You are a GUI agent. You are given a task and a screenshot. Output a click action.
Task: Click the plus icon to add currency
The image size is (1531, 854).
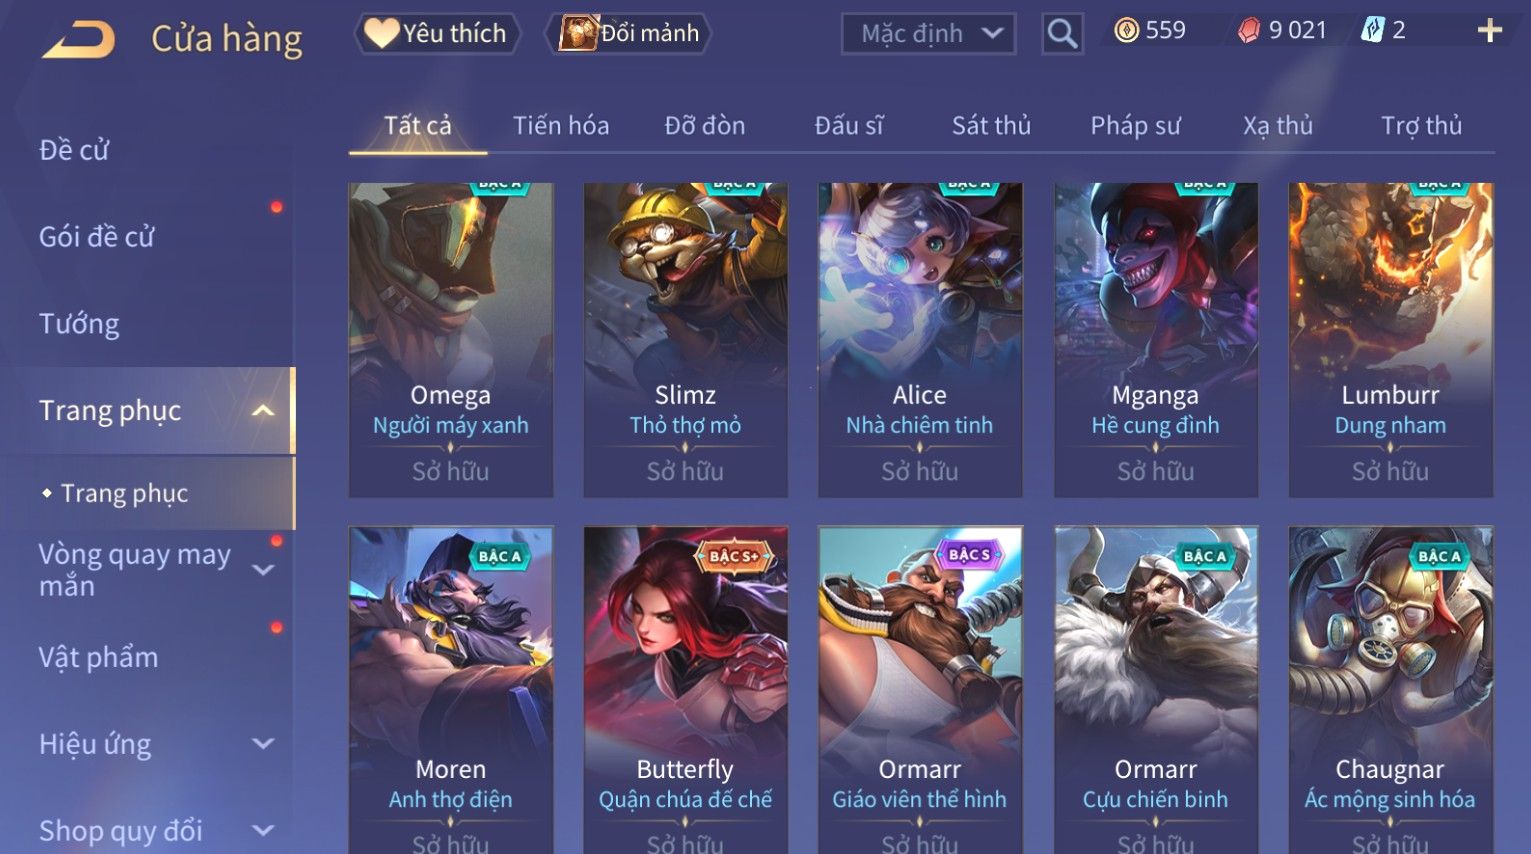(1489, 31)
